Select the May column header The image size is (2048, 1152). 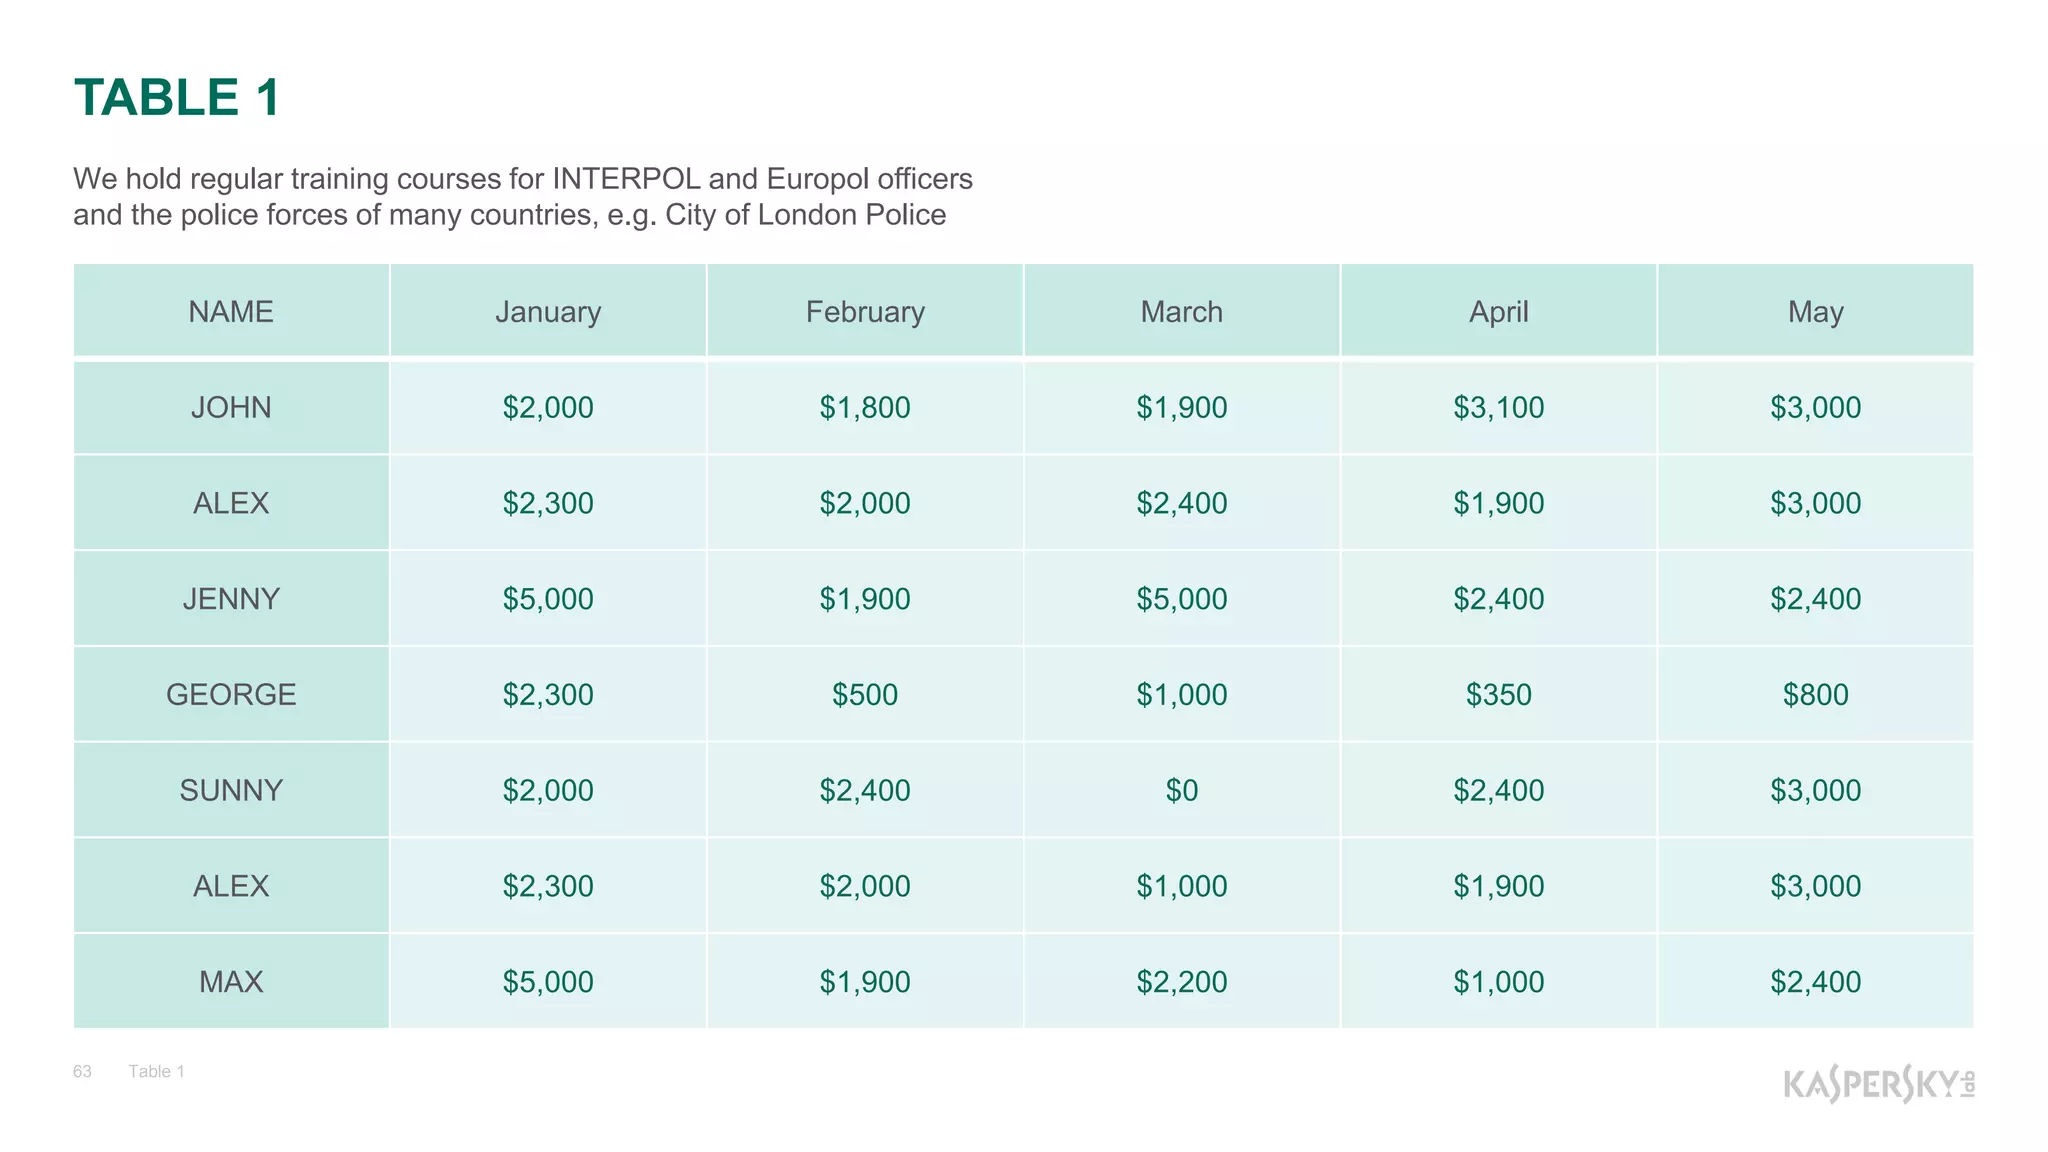(x=1816, y=311)
